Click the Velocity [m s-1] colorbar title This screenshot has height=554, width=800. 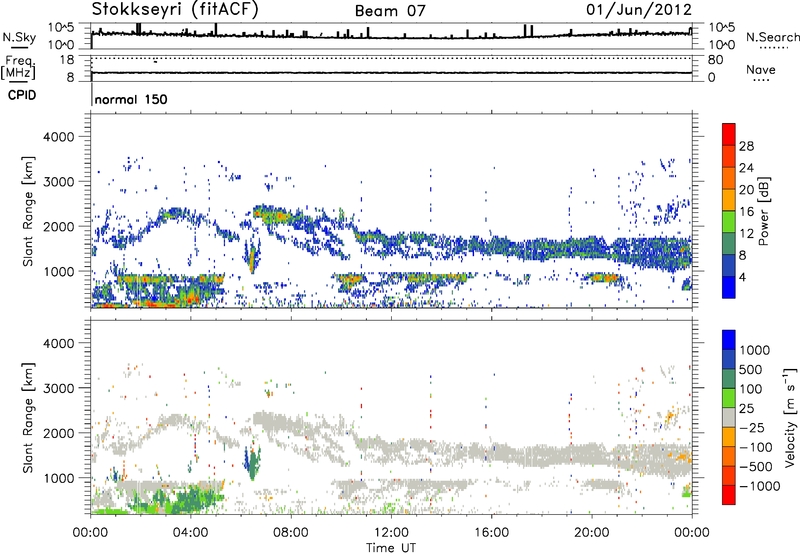pos(790,418)
